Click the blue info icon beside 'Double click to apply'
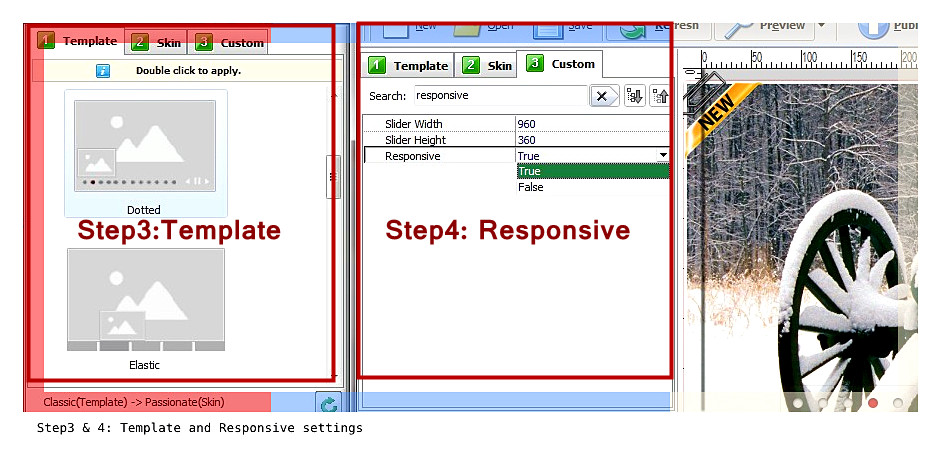Screen dimensions: 942x474 (x=103, y=71)
